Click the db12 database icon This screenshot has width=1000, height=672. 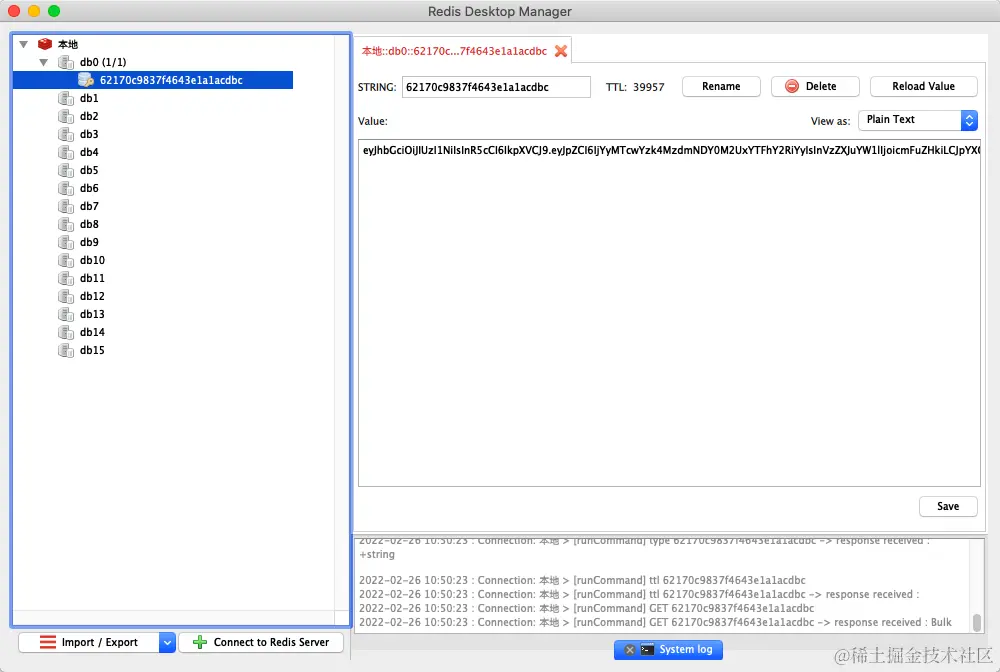tap(66, 296)
